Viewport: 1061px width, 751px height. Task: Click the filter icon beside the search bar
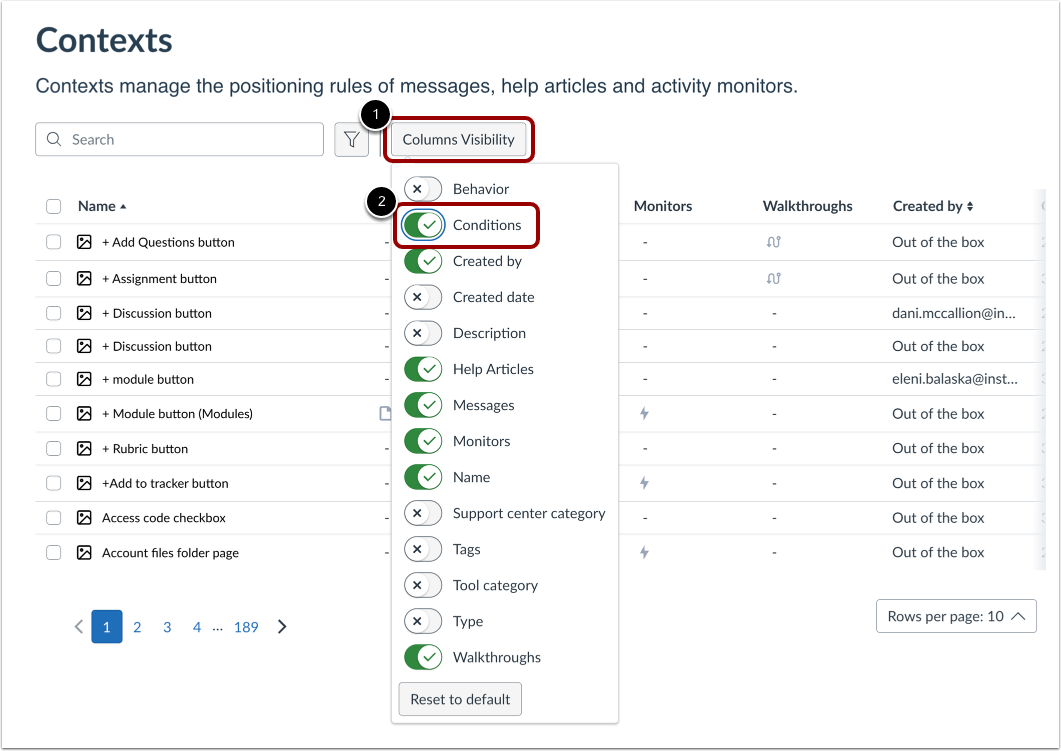coord(351,139)
